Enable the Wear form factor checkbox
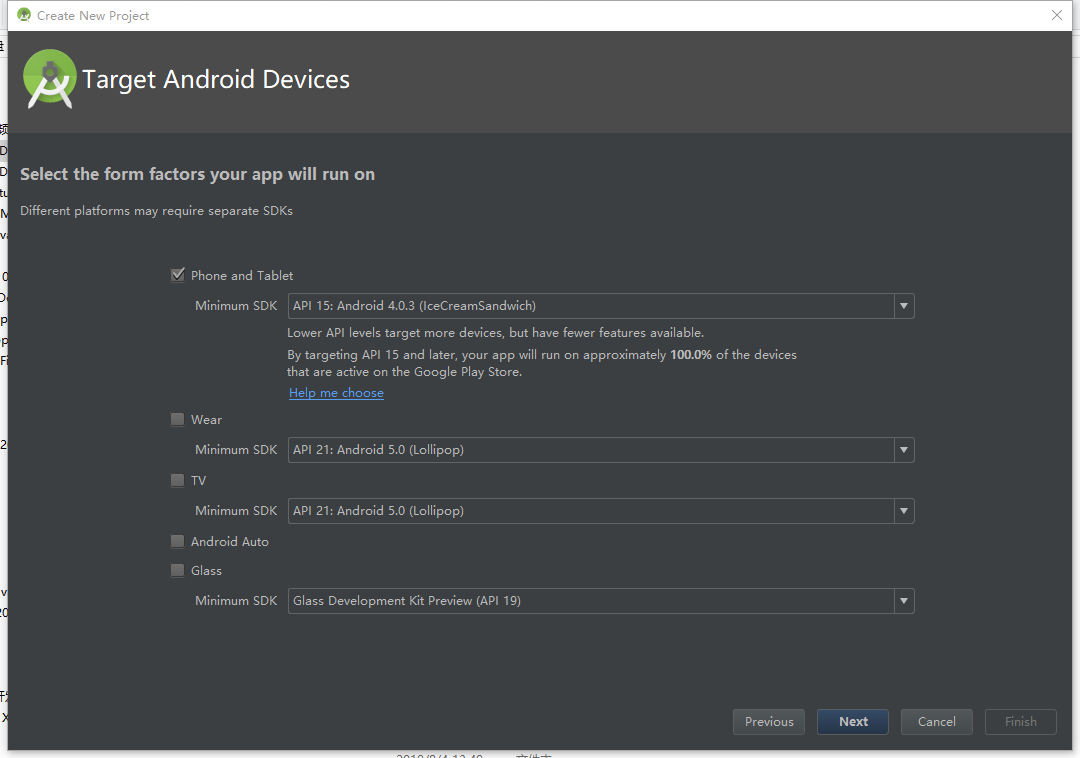The width and height of the screenshot is (1080, 758). 178,419
